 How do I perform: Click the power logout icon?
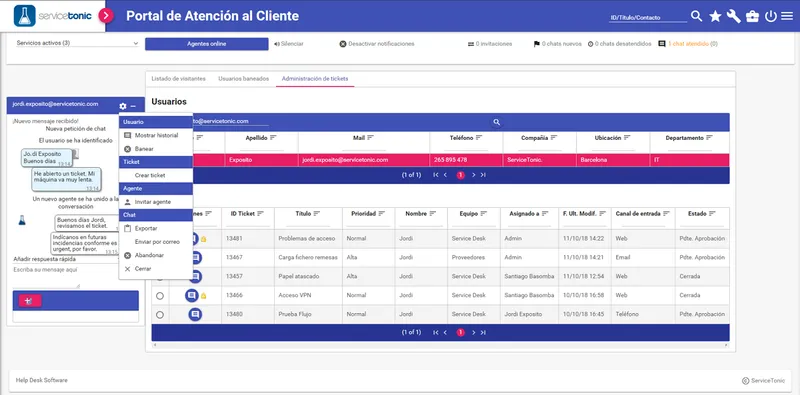[x=770, y=16]
